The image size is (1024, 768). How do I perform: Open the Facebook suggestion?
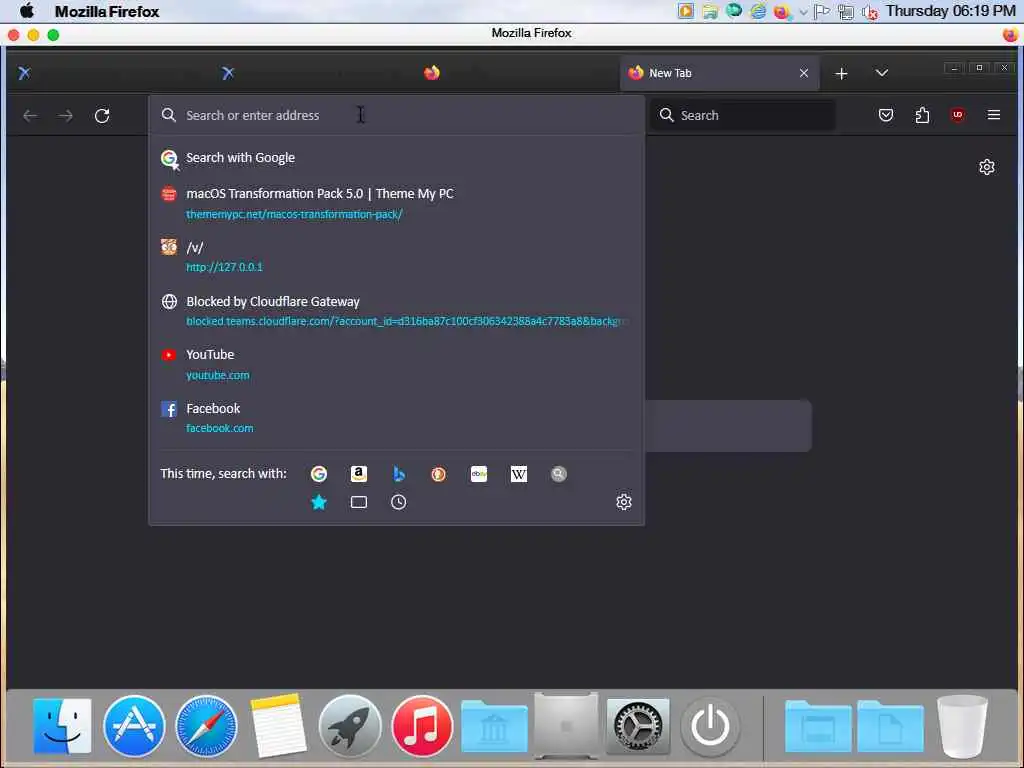pyautogui.click(x=396, y=417)
